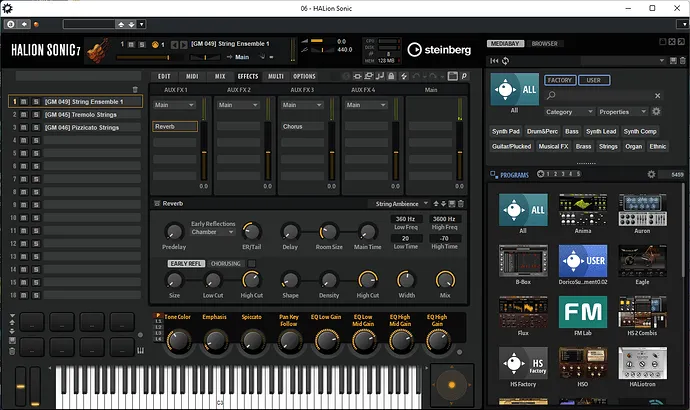The height and width of the screenshot is (410, 690).
Task: Click the save preset icon in Reverb header
Action: tap(452, 204)
